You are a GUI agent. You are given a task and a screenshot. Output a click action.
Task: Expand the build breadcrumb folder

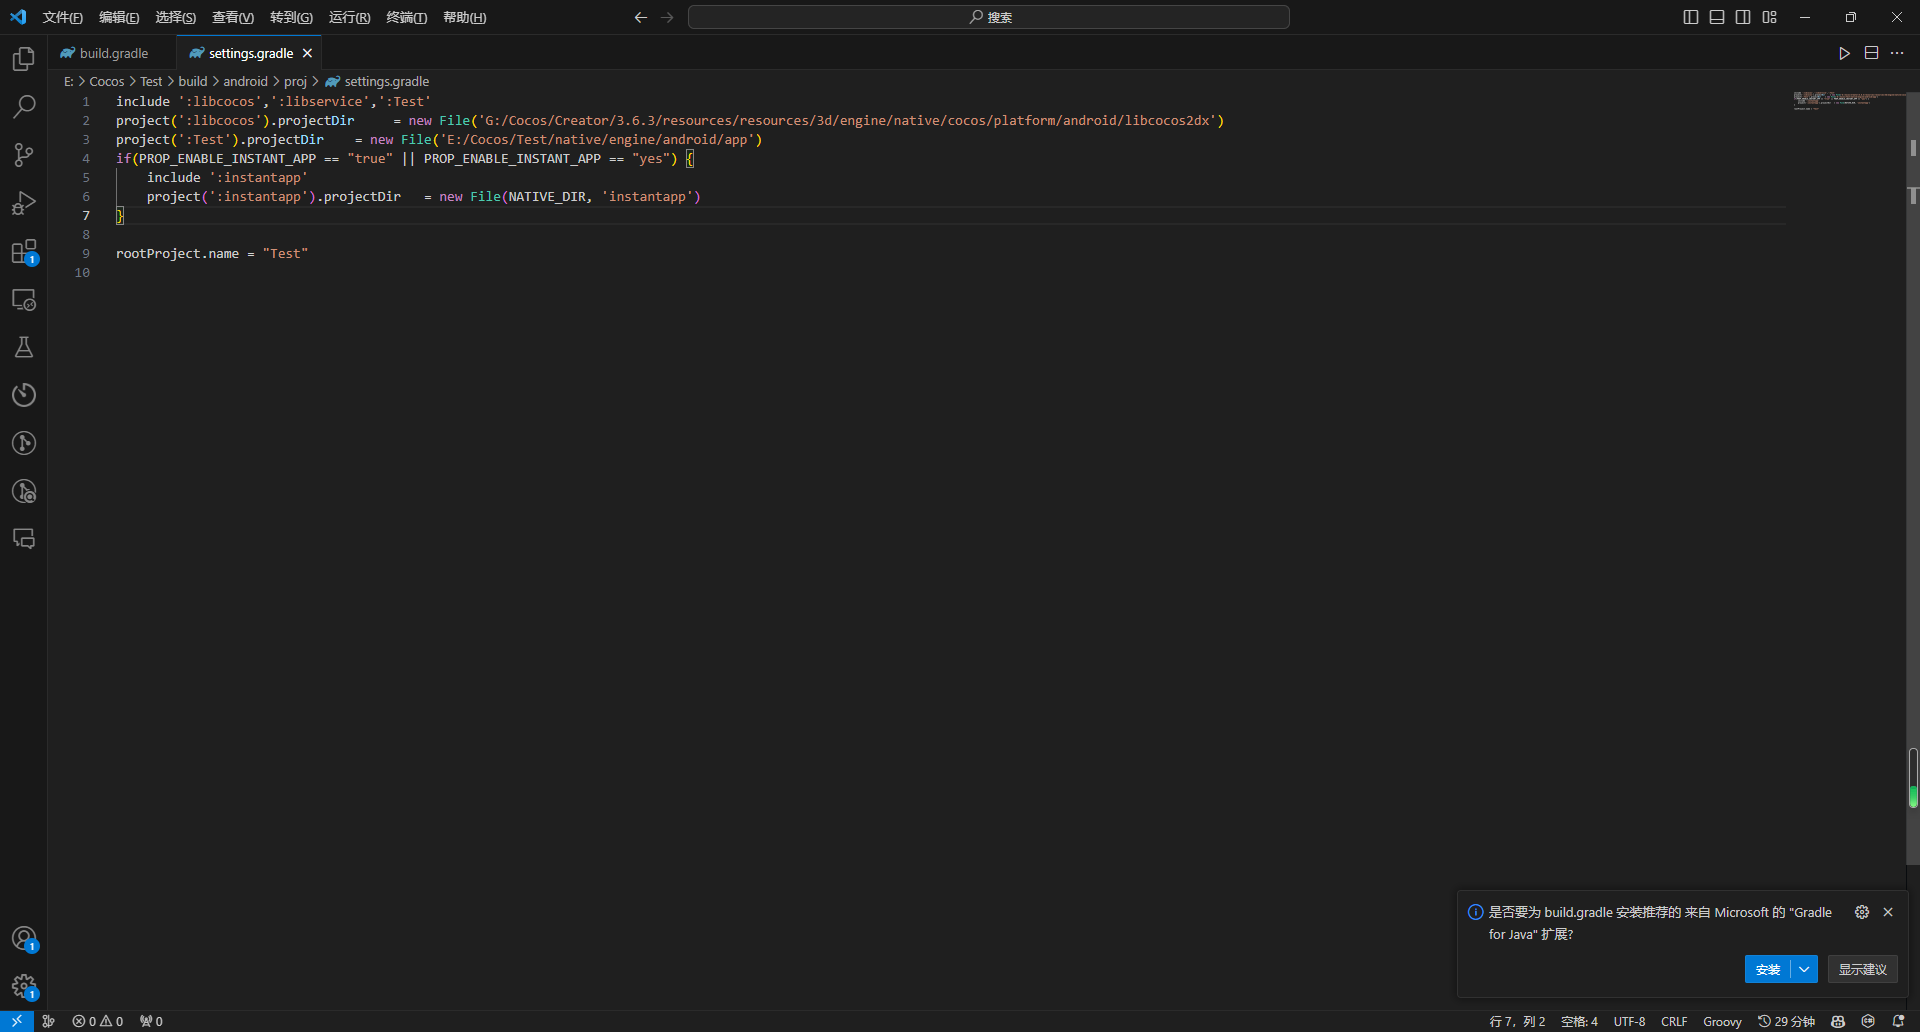(x=193, y=81)
